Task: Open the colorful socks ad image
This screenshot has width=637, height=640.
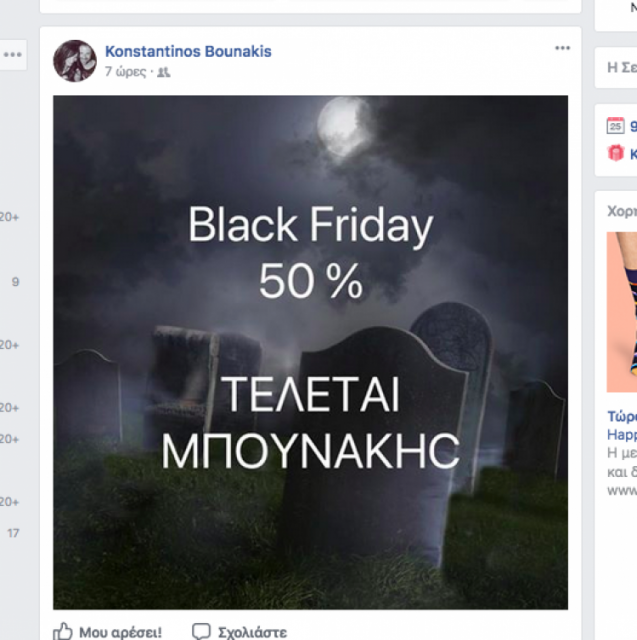Action: [621, 312]
